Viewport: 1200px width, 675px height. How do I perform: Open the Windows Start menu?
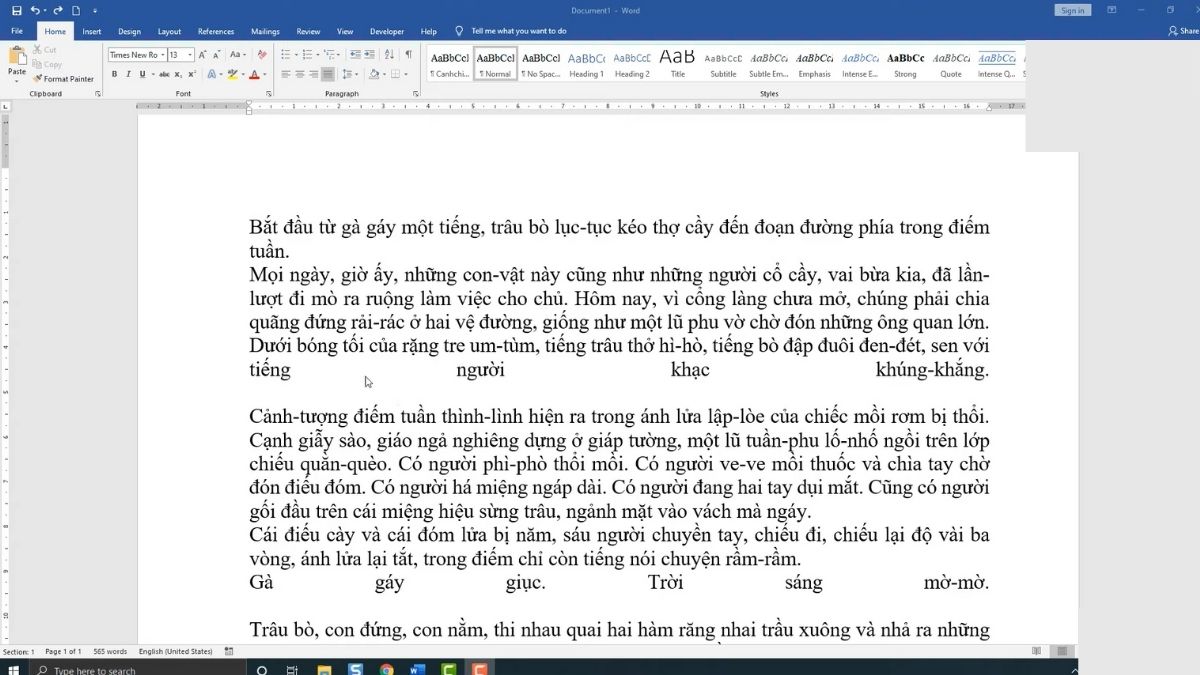[14, 669]
